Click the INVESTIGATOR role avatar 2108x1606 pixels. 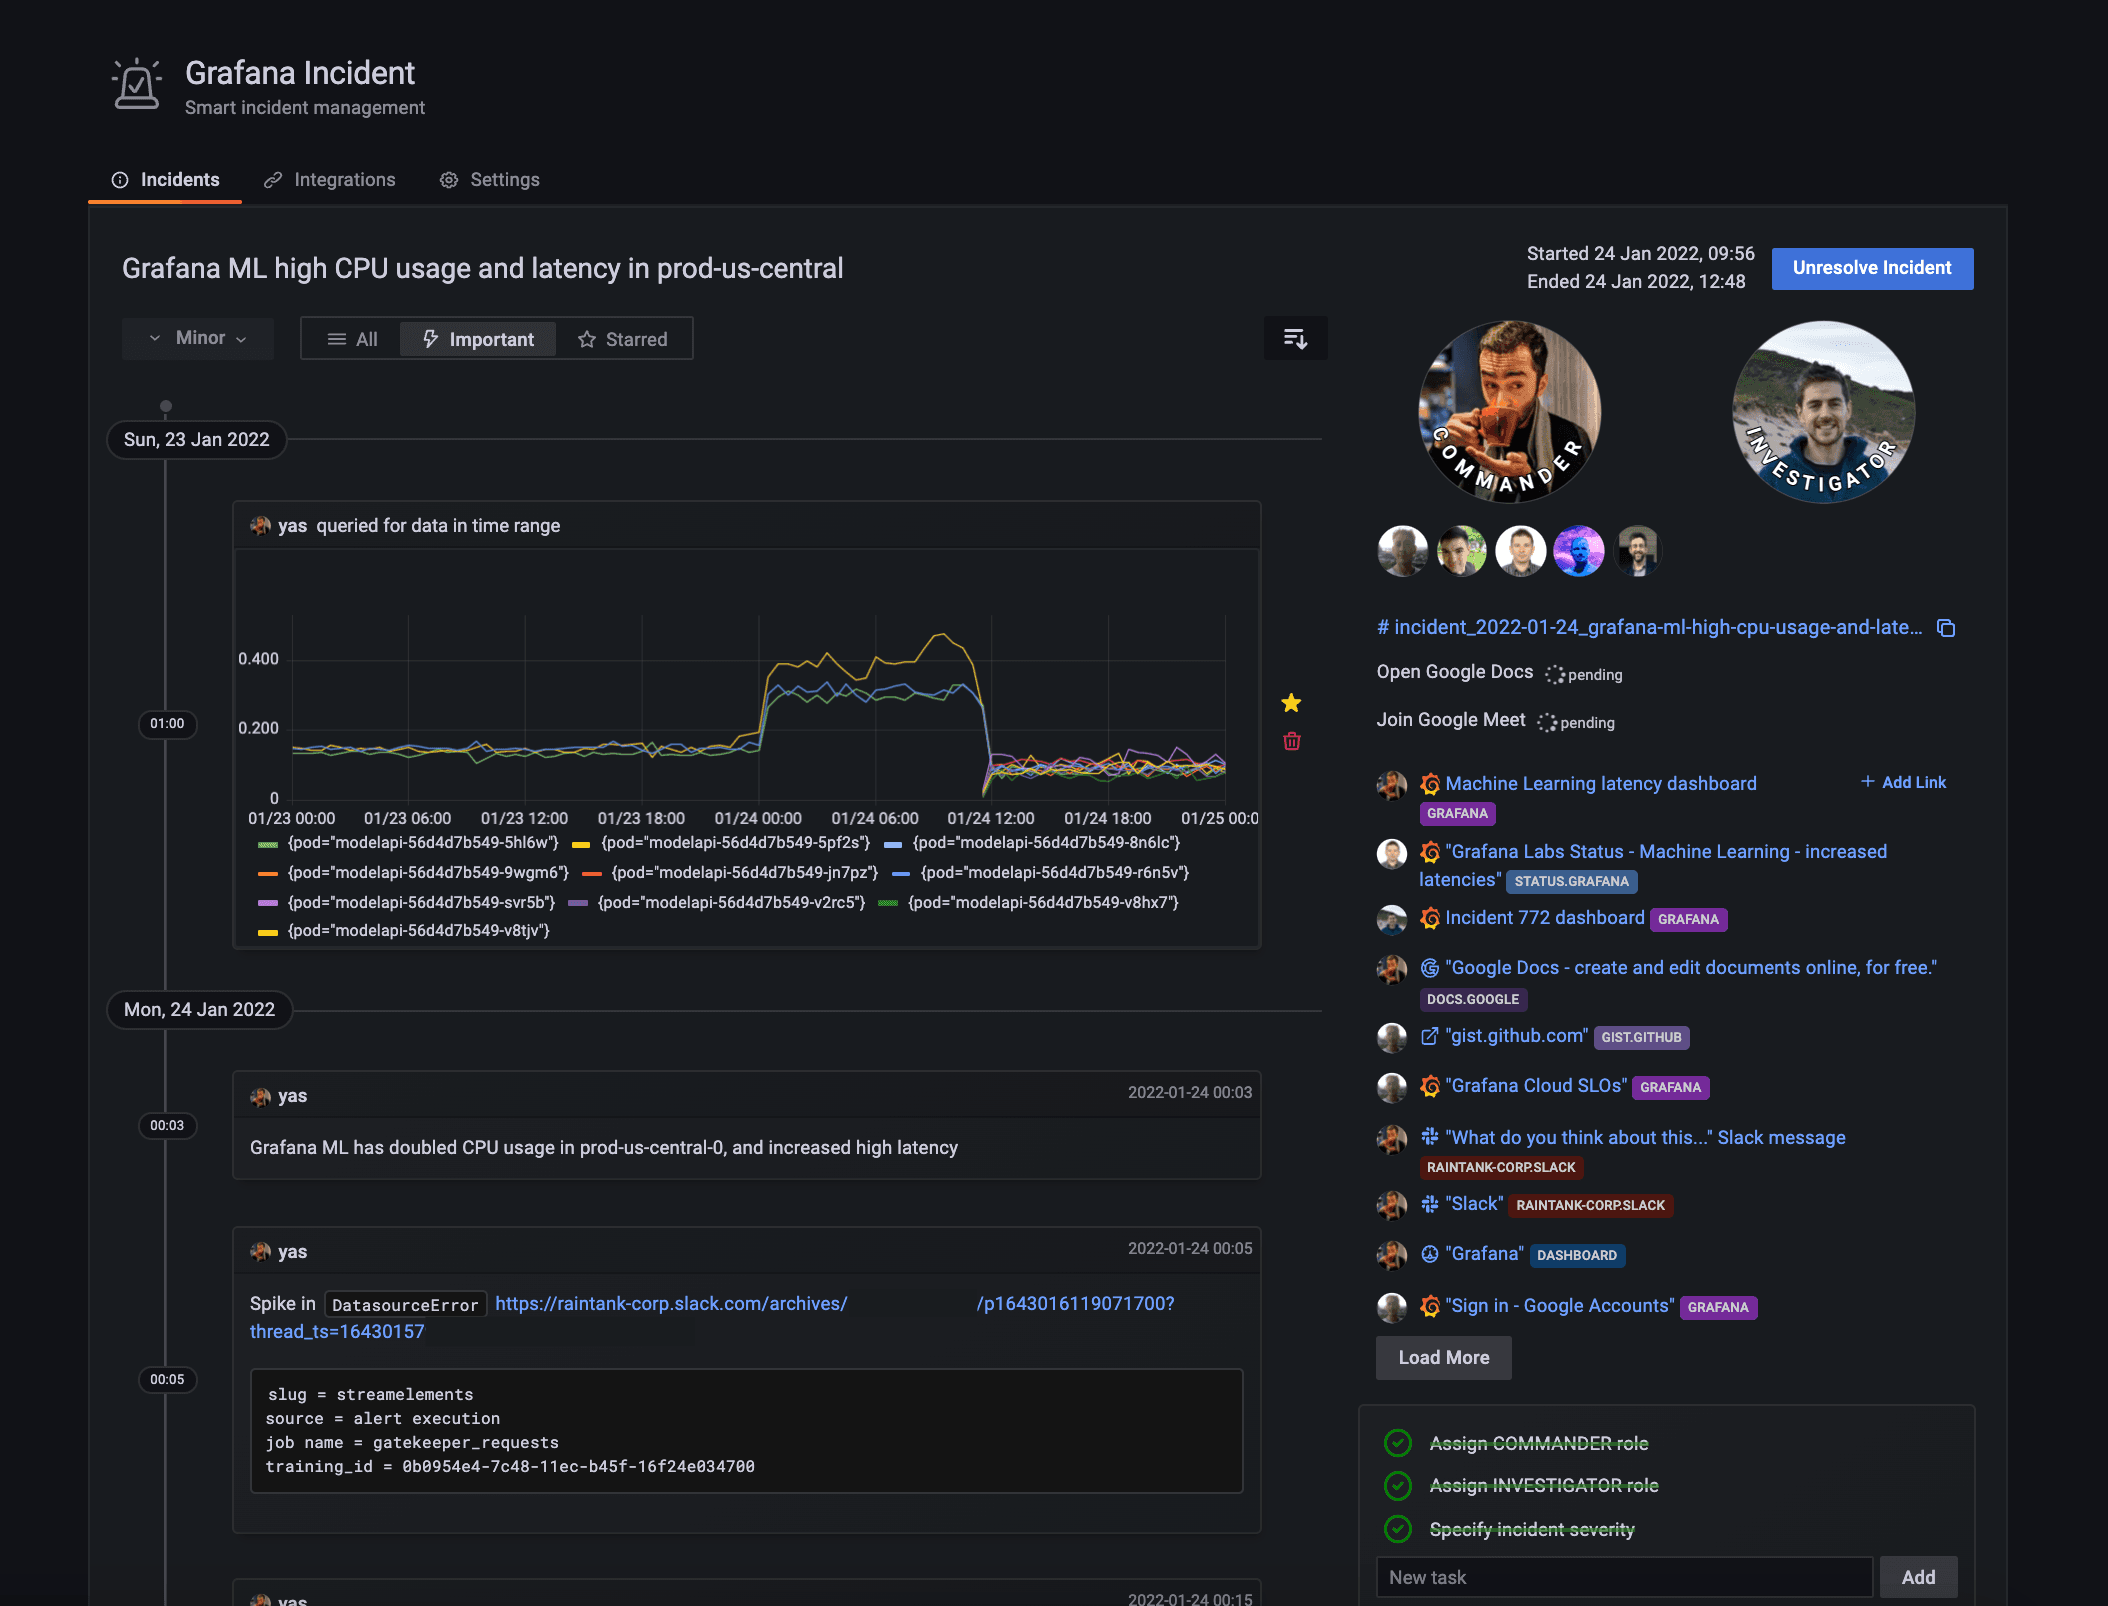[1823, 412]
